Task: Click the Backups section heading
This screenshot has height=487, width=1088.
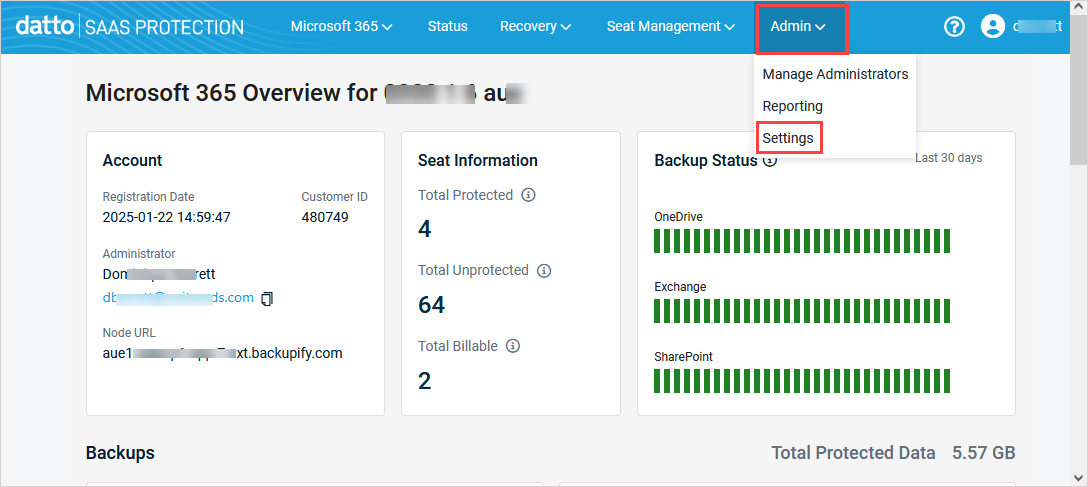Action: click(120, 453)
